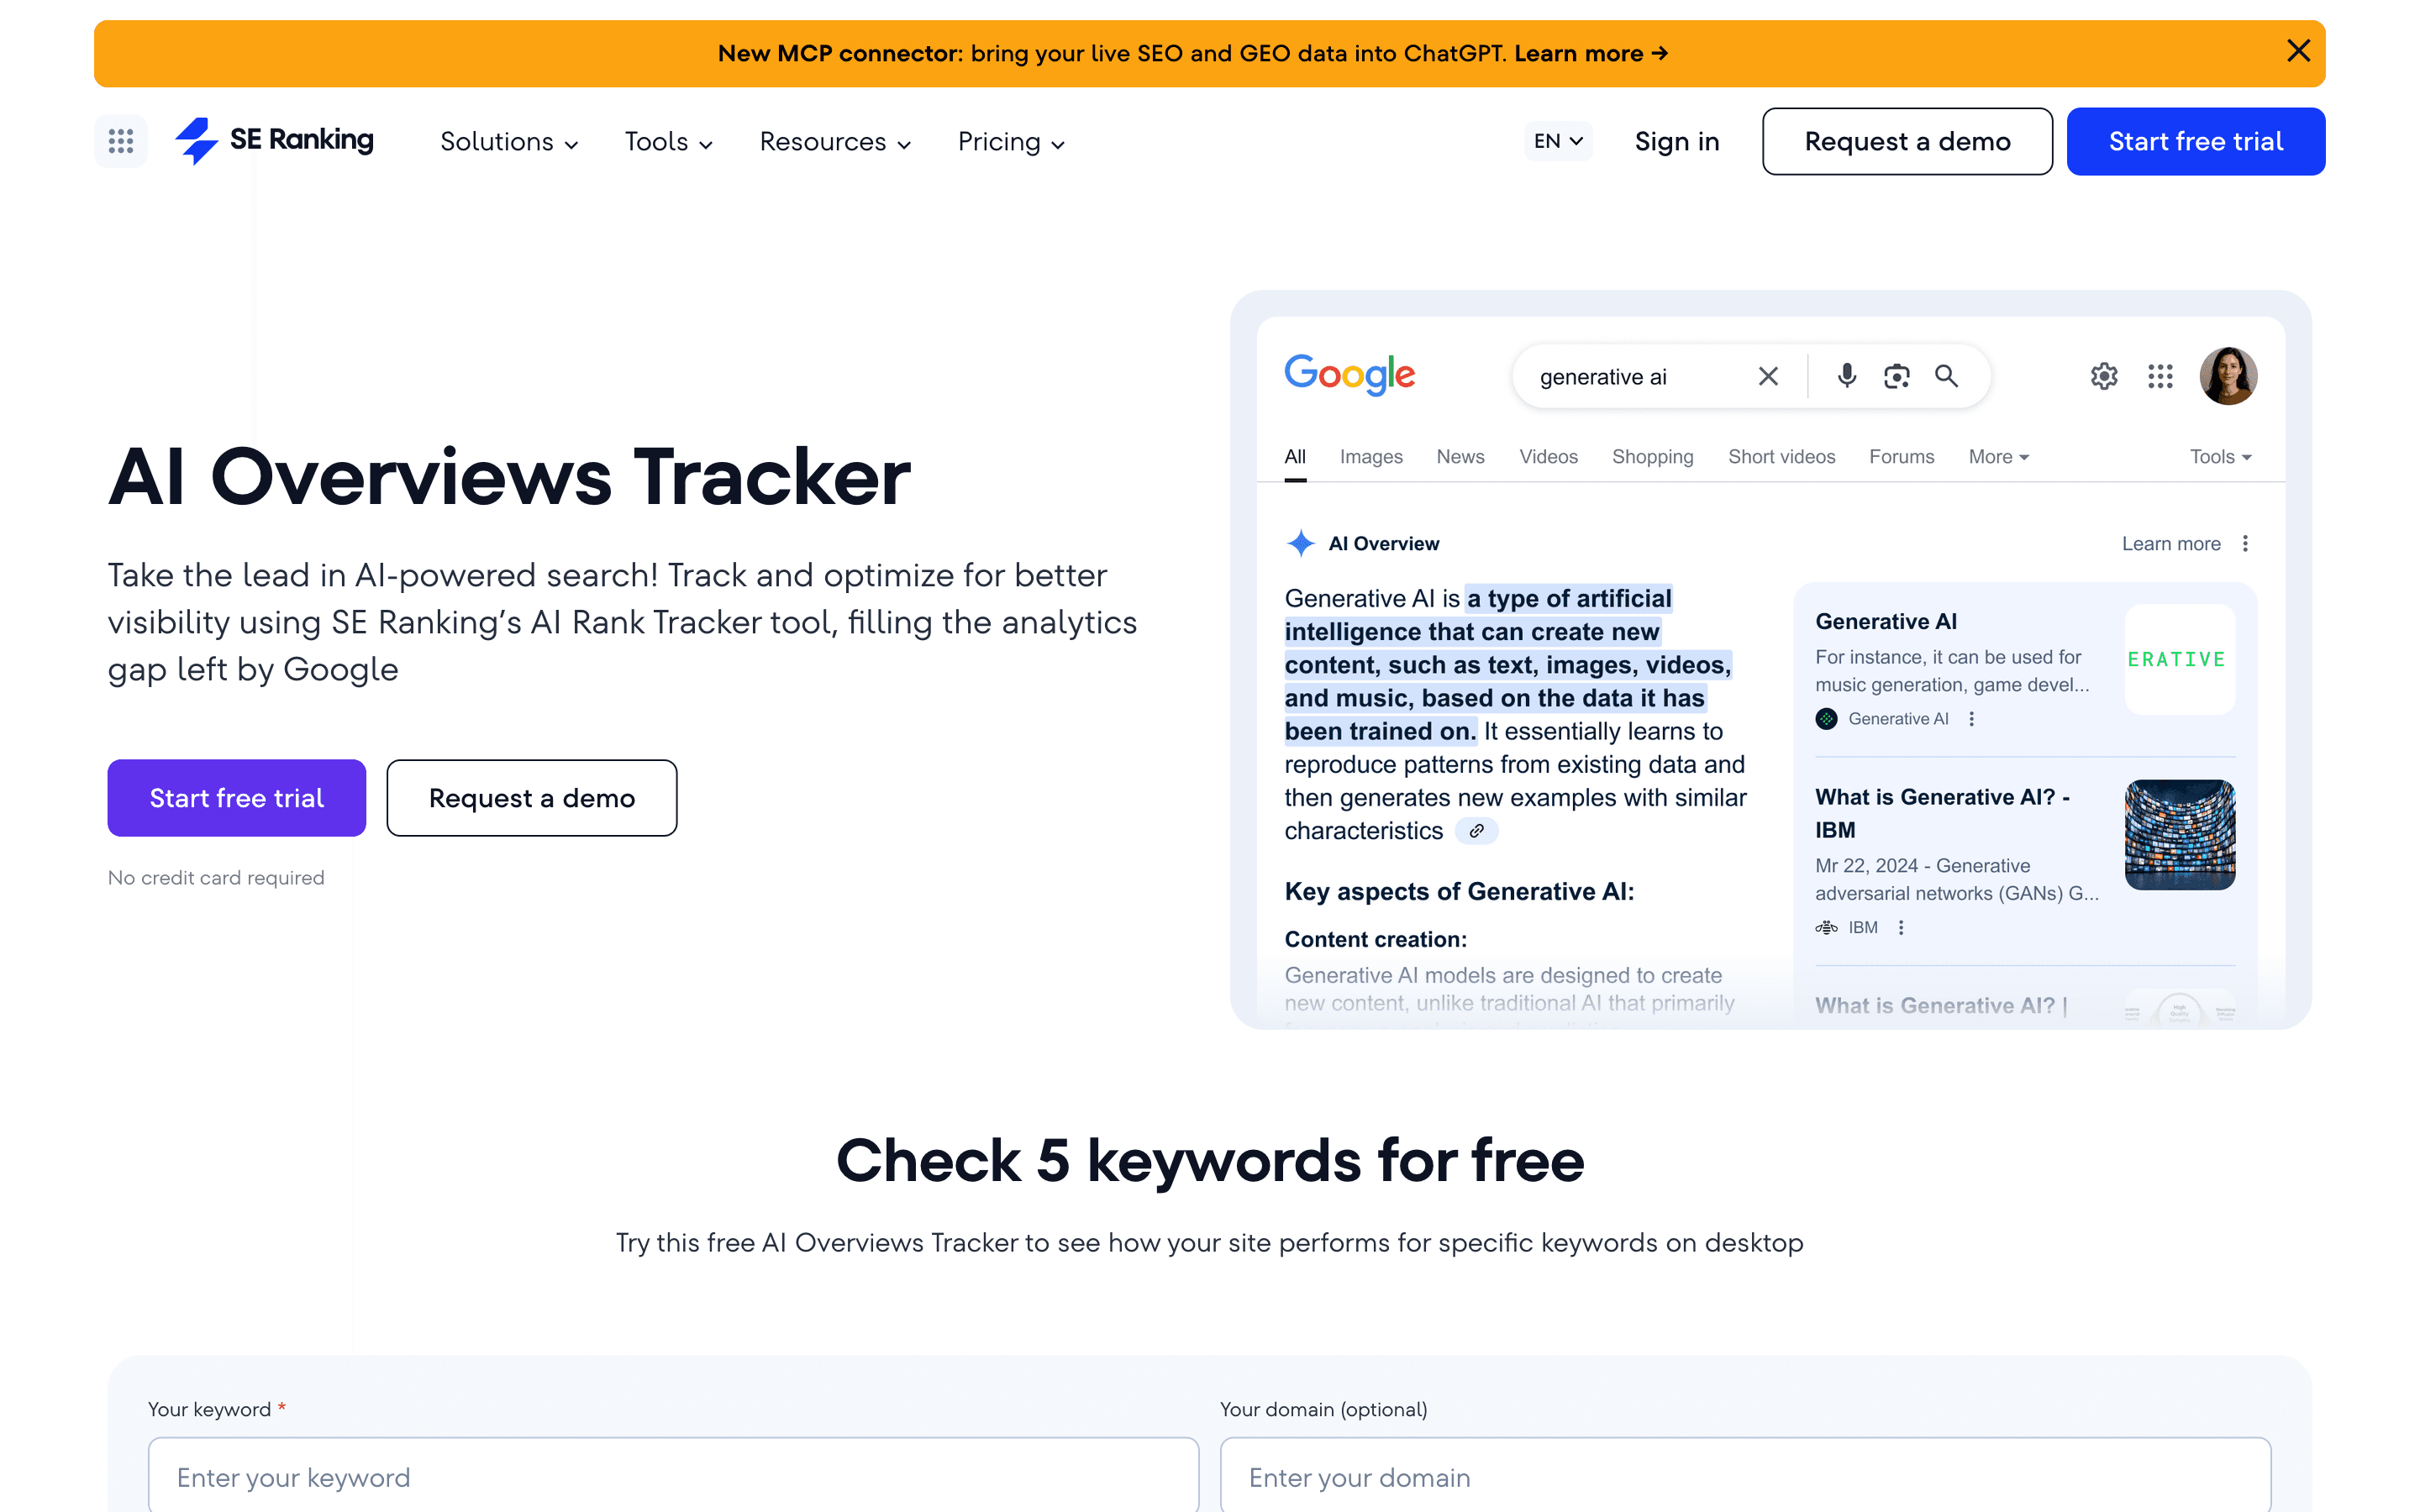
Task: Expand the Resources menu
Action: 835,142
